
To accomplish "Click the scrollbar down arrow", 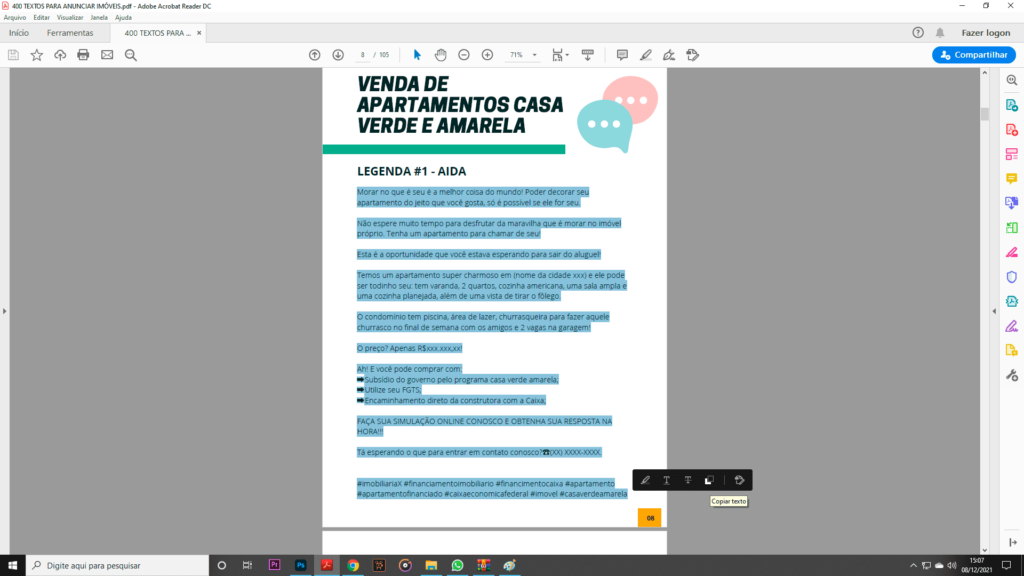I will [985, 550].
